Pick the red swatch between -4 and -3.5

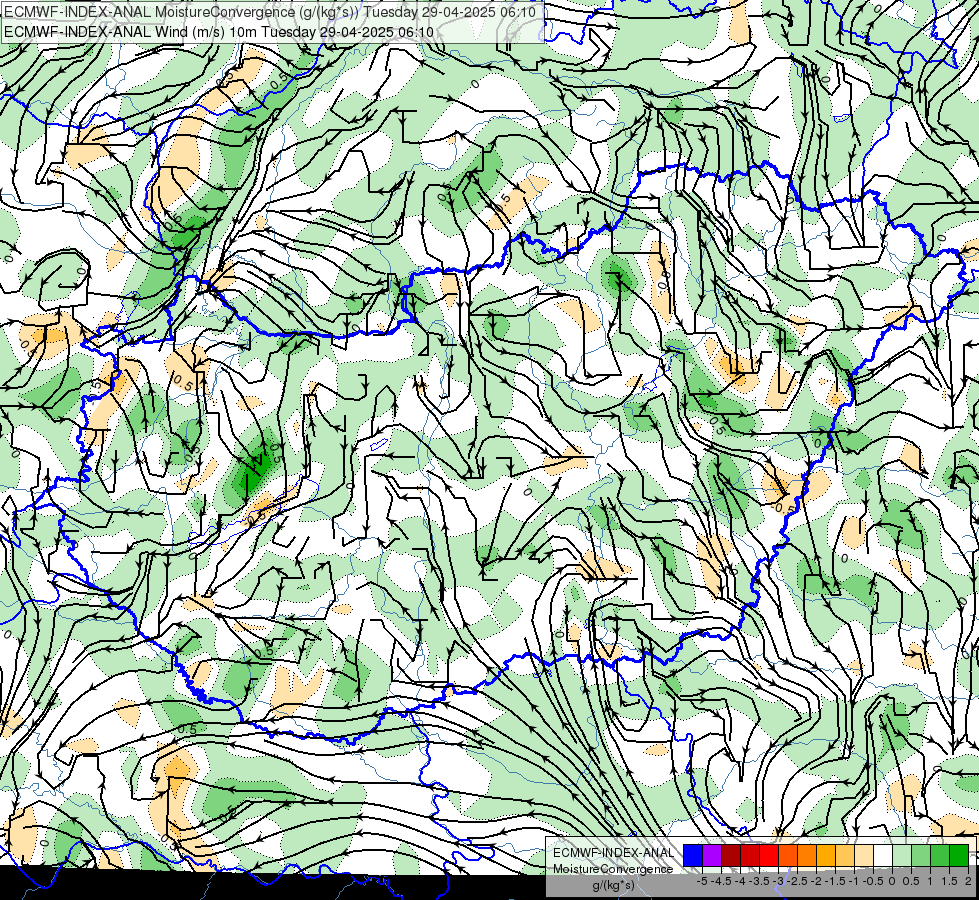pos(750,856)
